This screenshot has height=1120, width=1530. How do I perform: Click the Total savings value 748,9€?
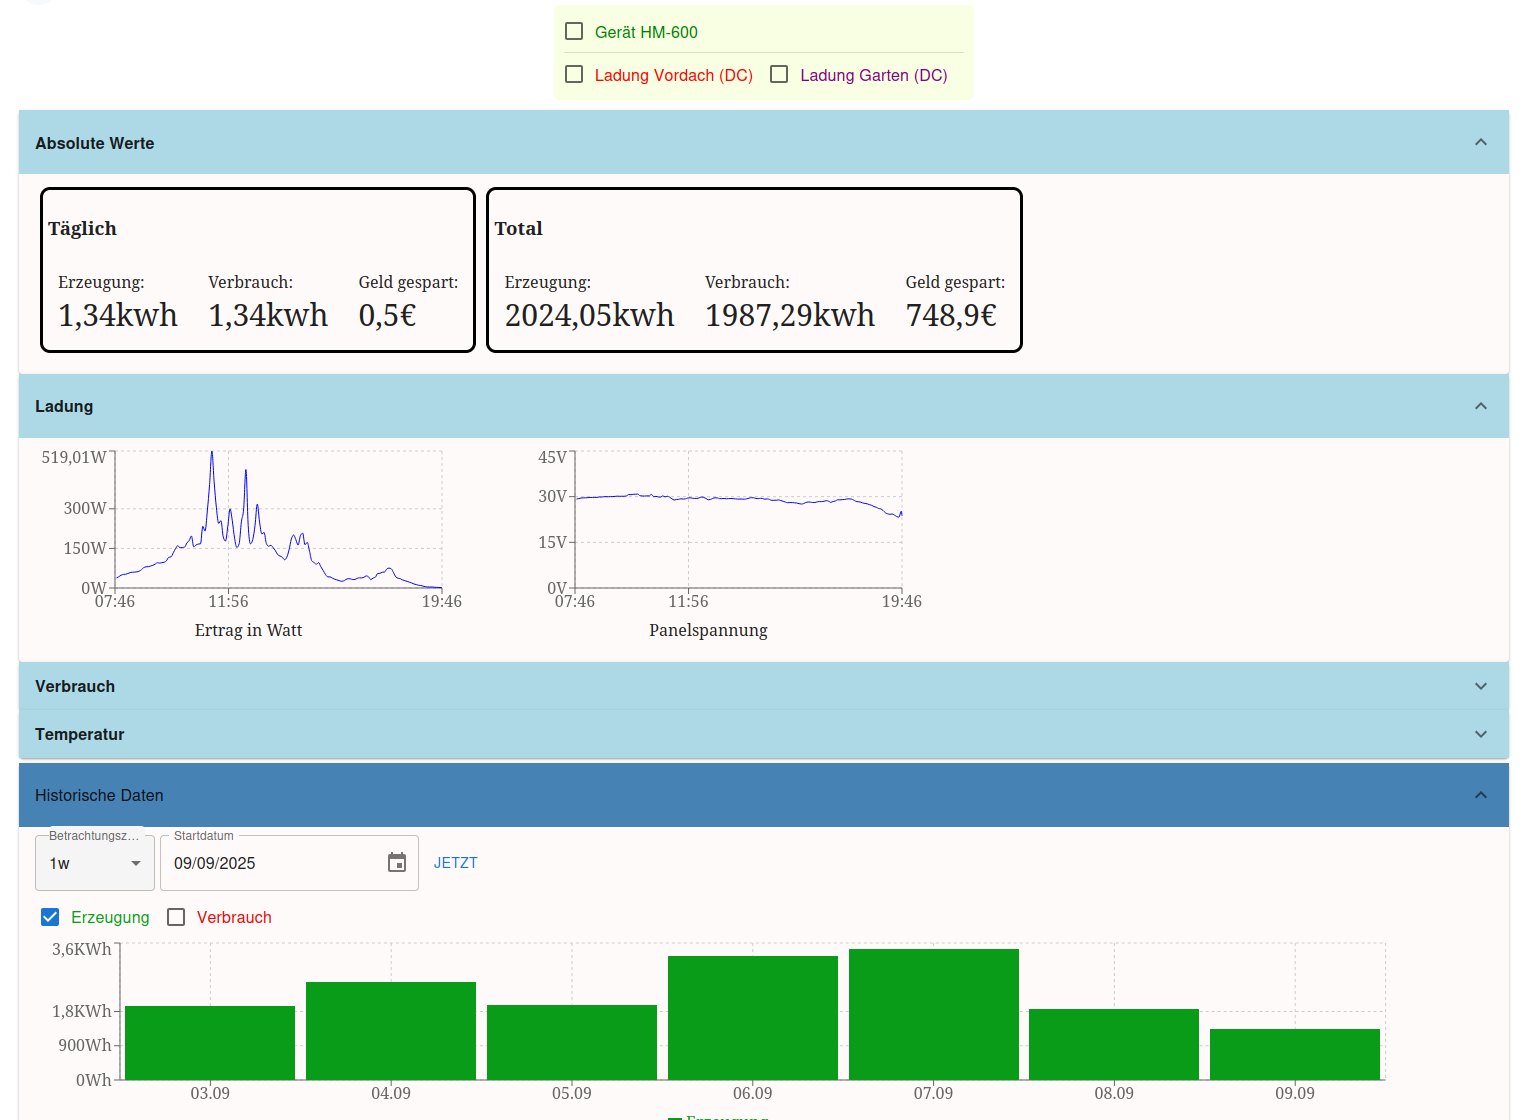951,315
